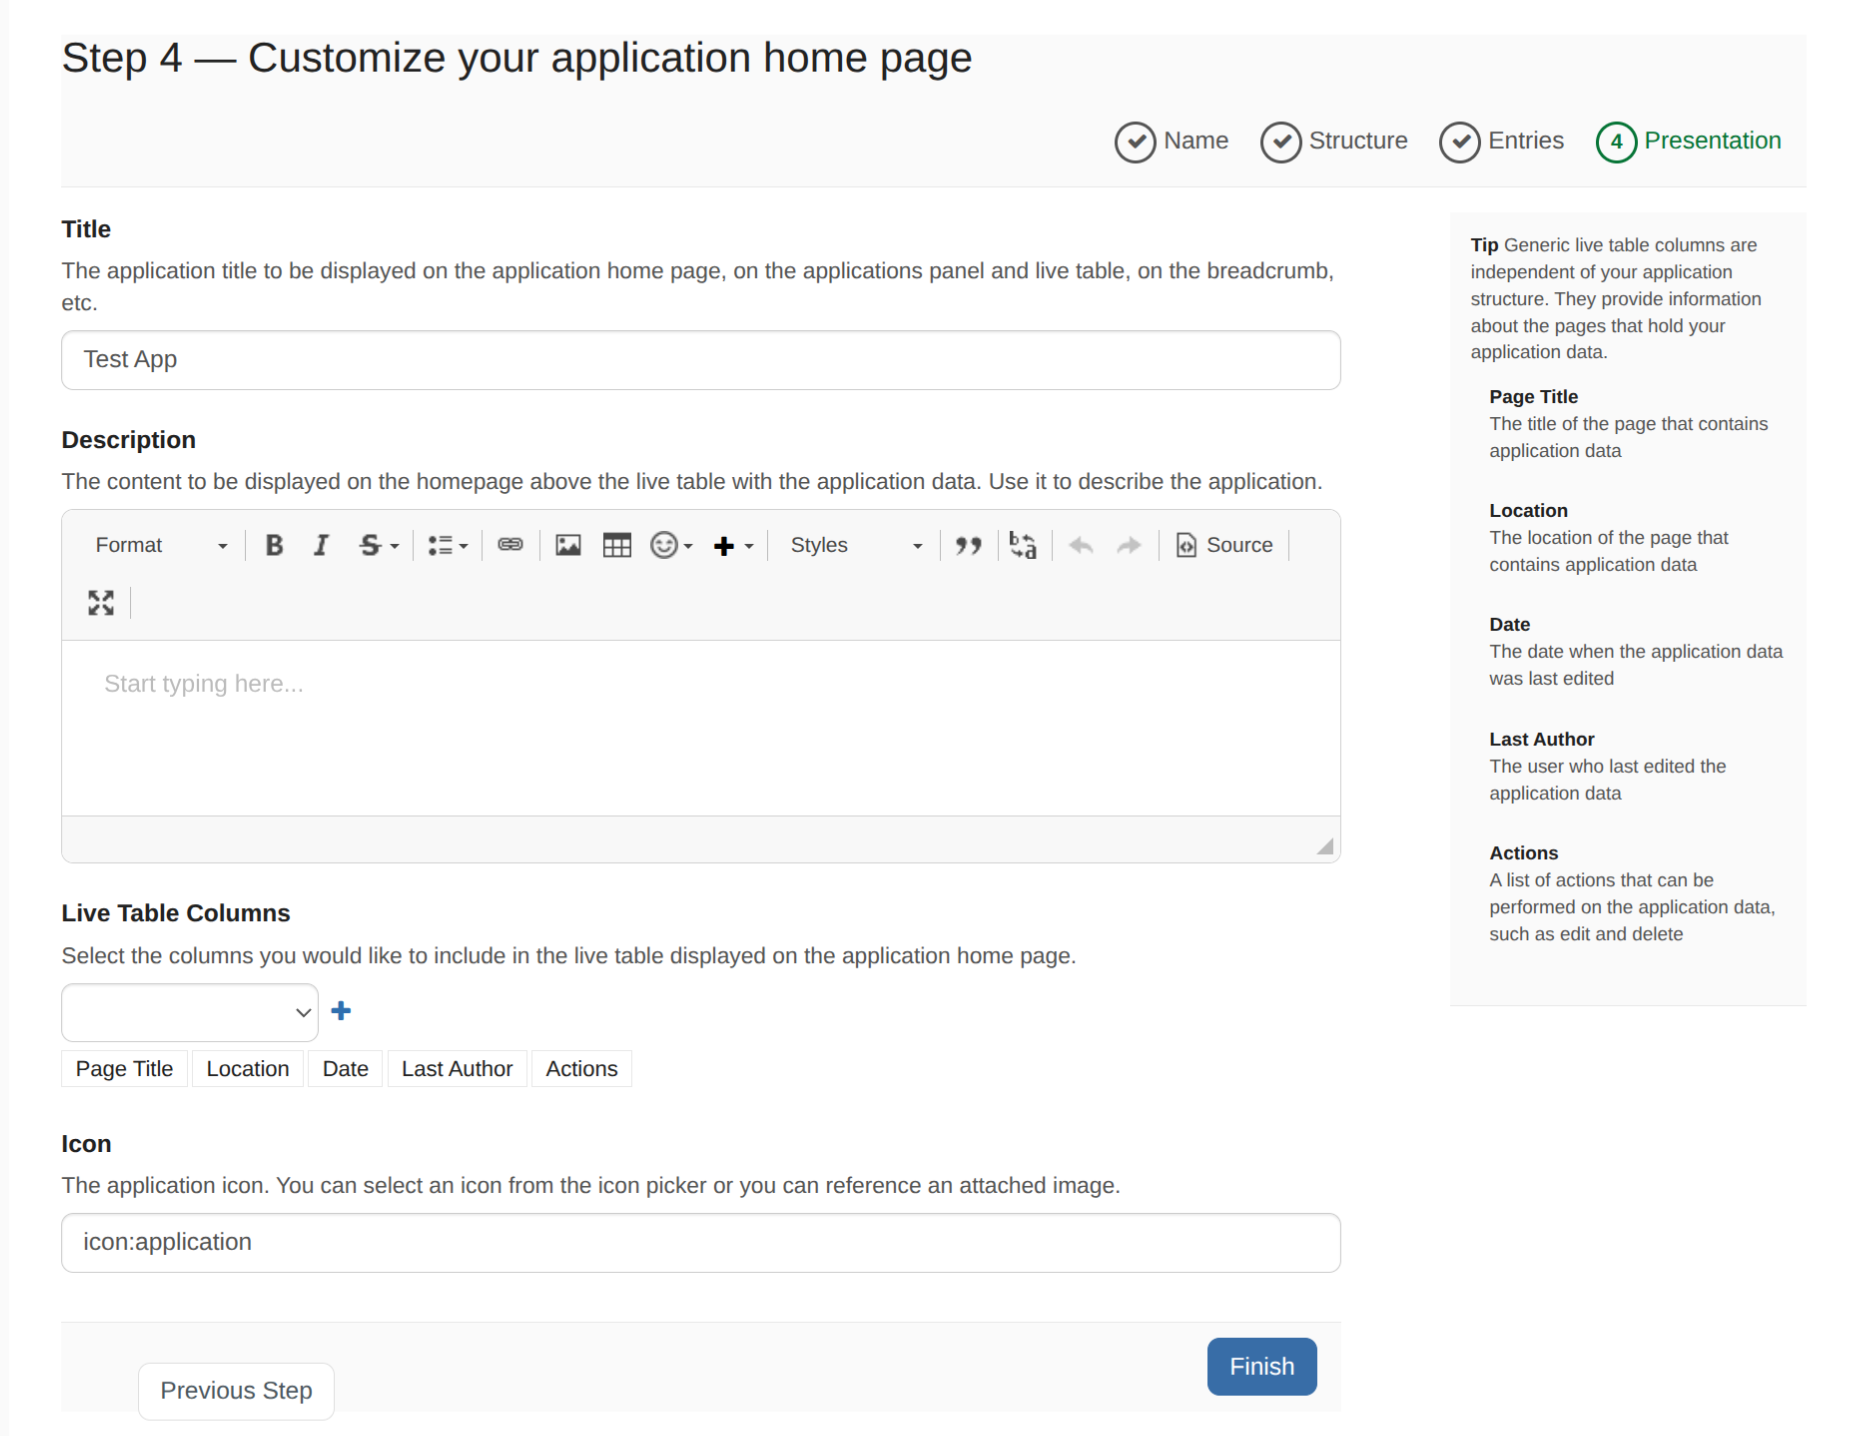Click the Finish button

click(1261, 1366)
